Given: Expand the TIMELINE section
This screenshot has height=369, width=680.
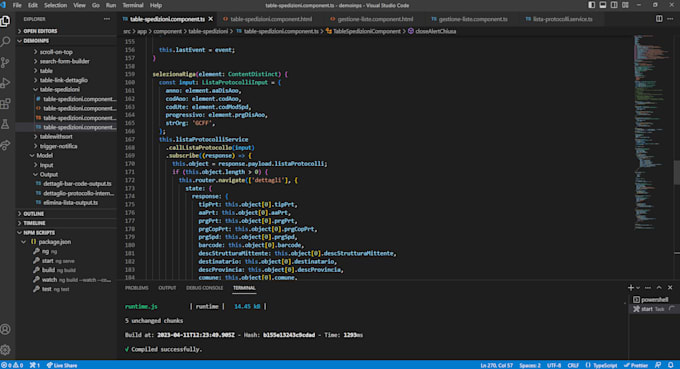Looking at the screenshot, I should (66, 223).
